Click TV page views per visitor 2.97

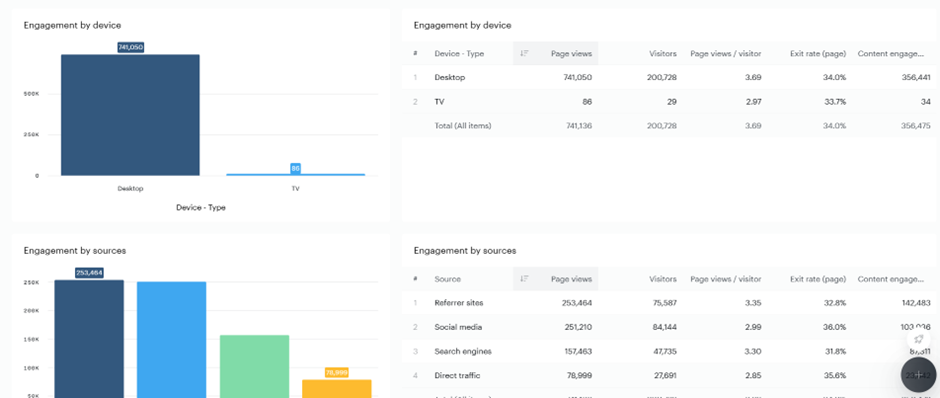754,102
